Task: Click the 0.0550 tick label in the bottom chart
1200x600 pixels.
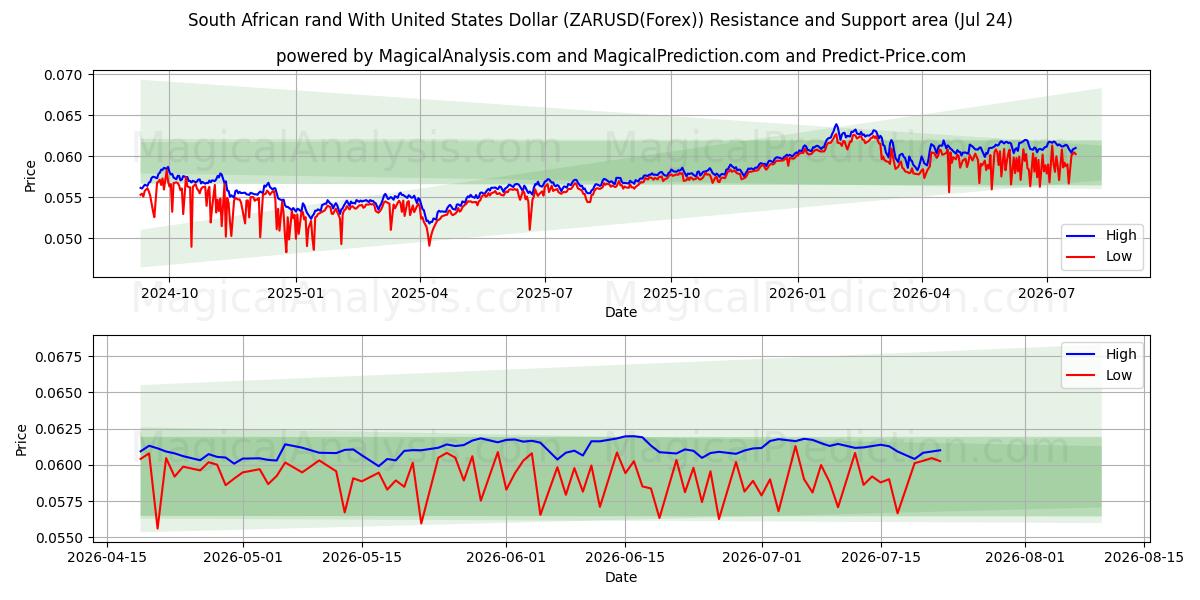Action: click(61, 538)
